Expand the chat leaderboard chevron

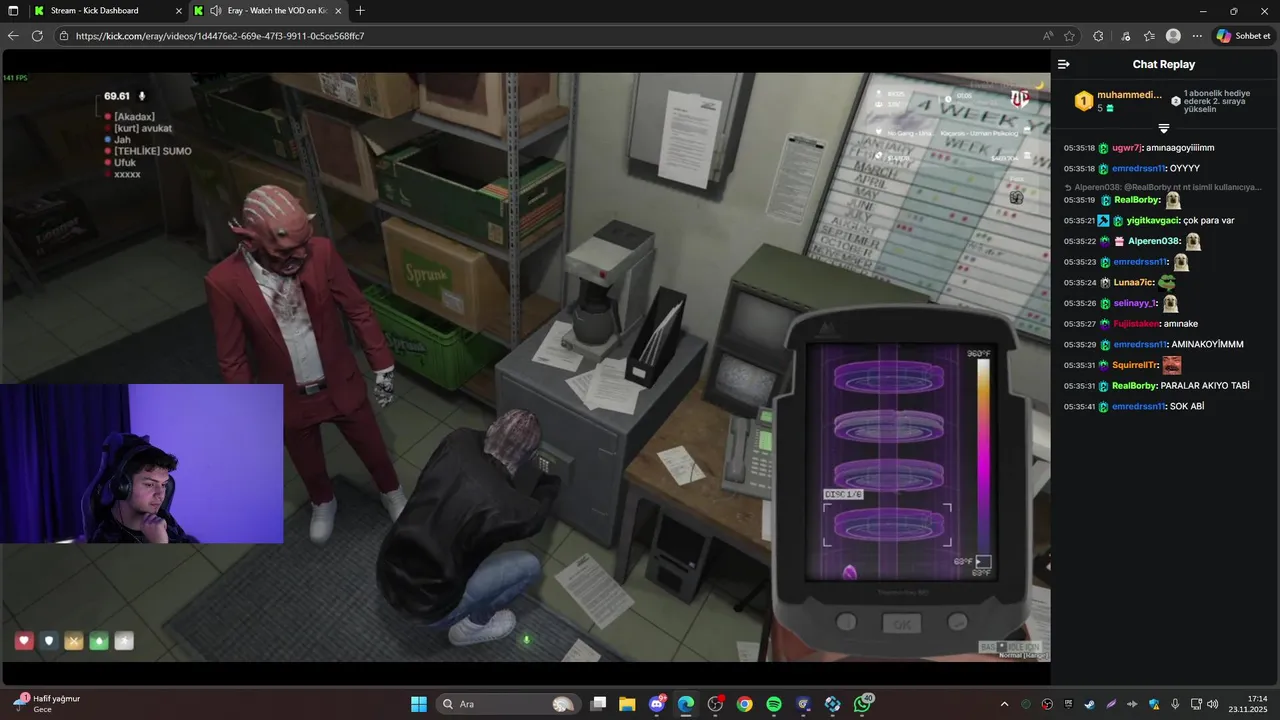[1164, 128]
